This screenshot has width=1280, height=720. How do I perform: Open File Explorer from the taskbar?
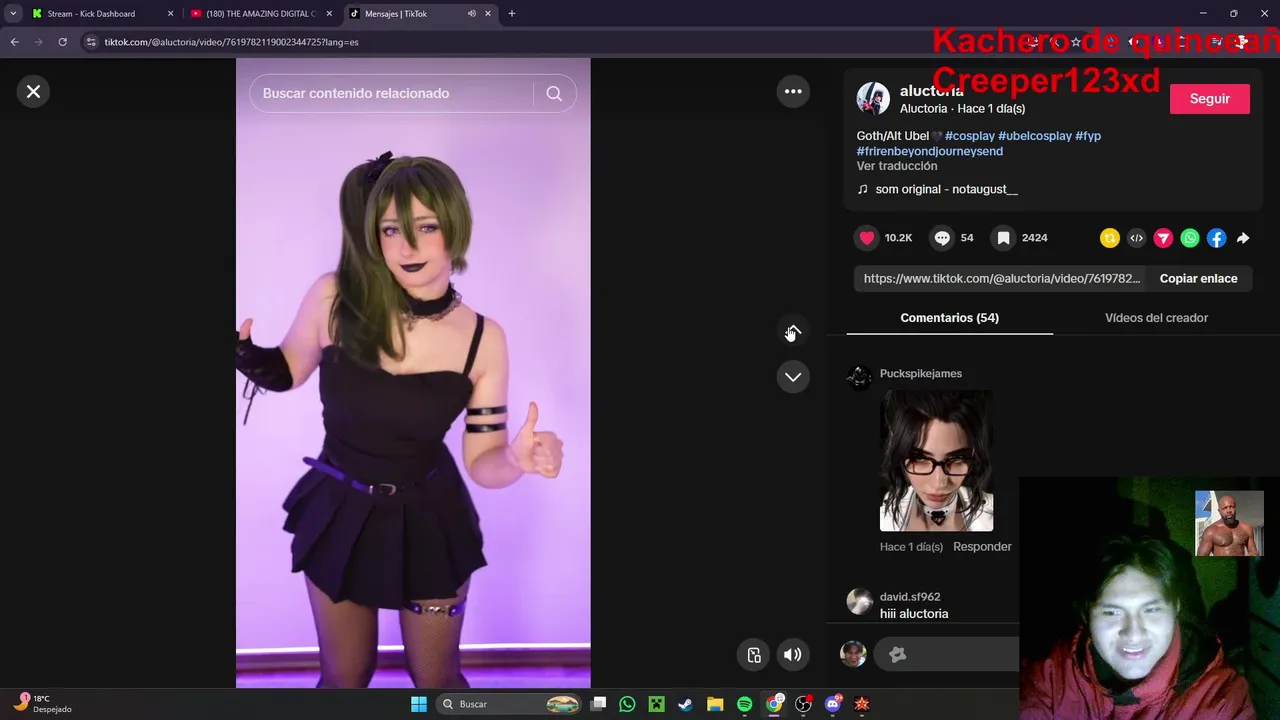715,704
